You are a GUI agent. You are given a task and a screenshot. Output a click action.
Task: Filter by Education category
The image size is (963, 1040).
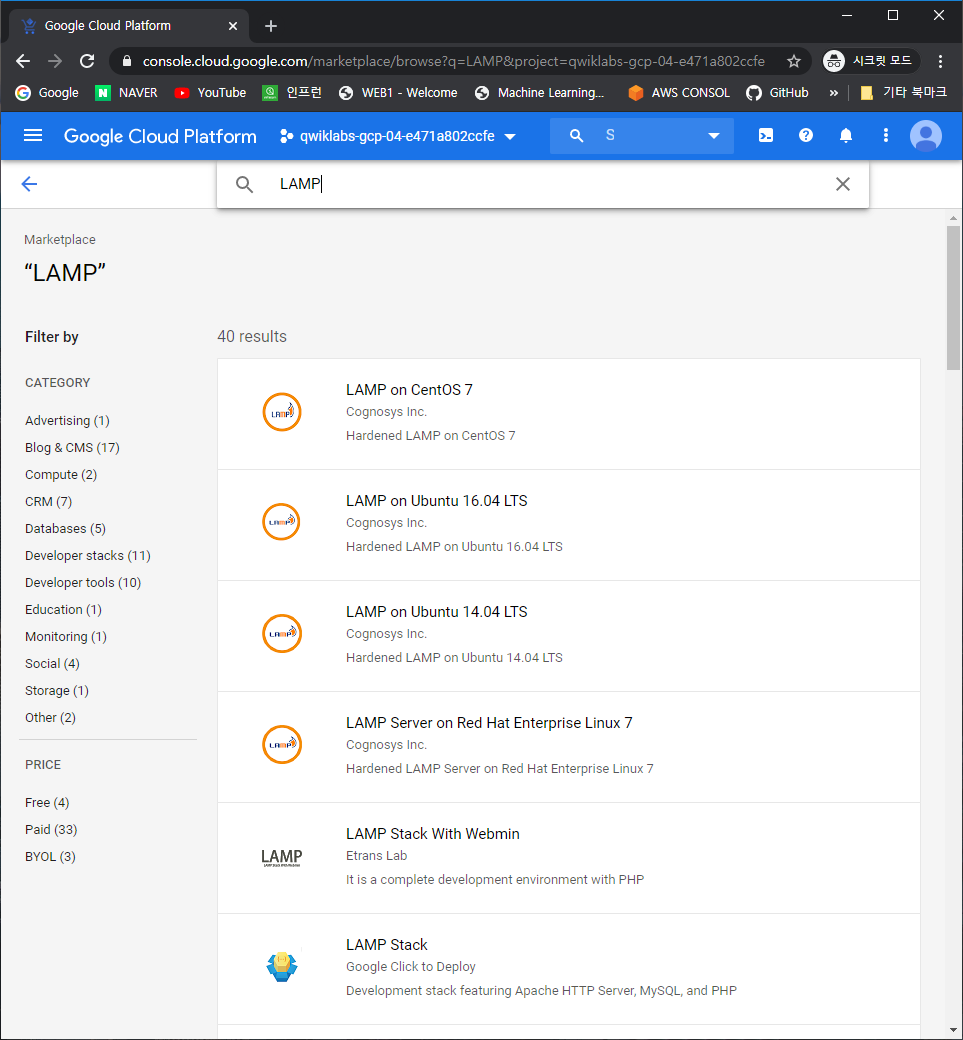[63, 610]
